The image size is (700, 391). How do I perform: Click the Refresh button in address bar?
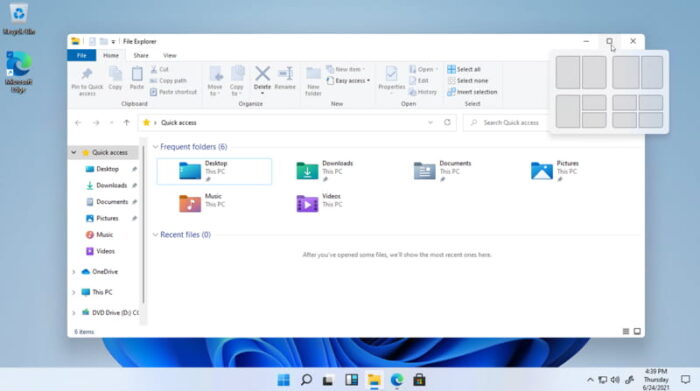point(447,122)
